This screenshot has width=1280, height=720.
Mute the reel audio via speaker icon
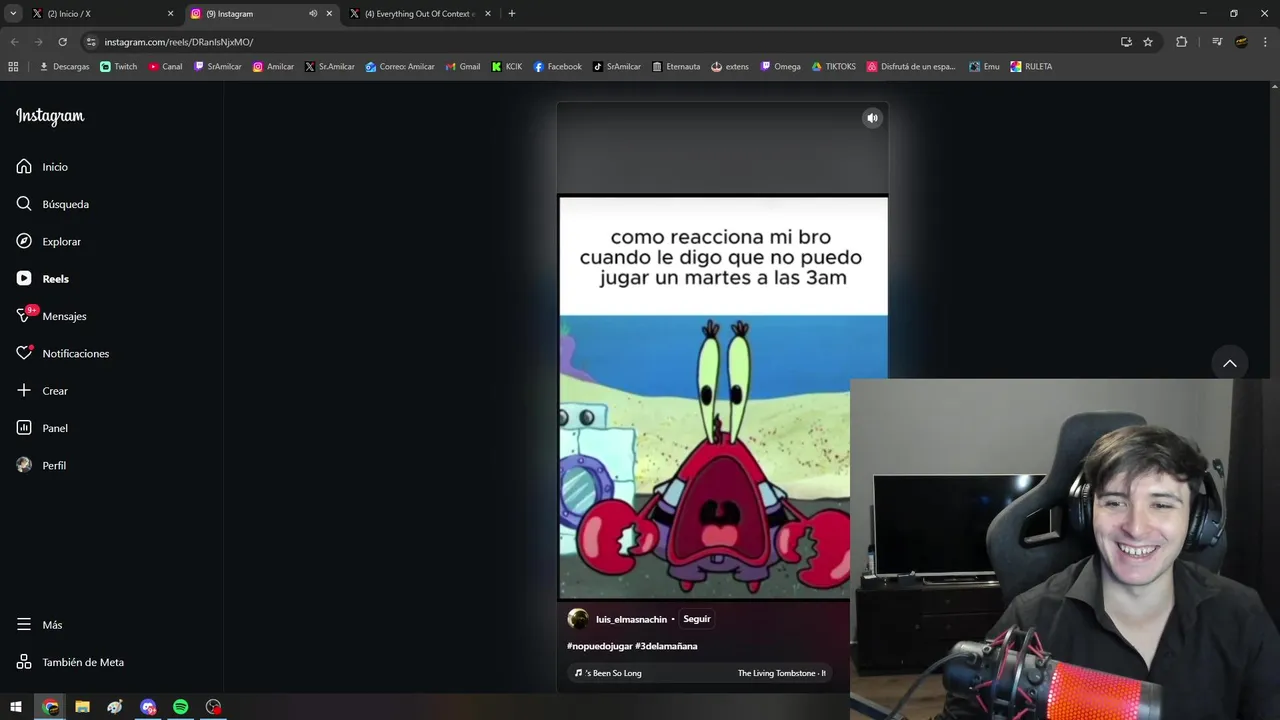point(872,118)
